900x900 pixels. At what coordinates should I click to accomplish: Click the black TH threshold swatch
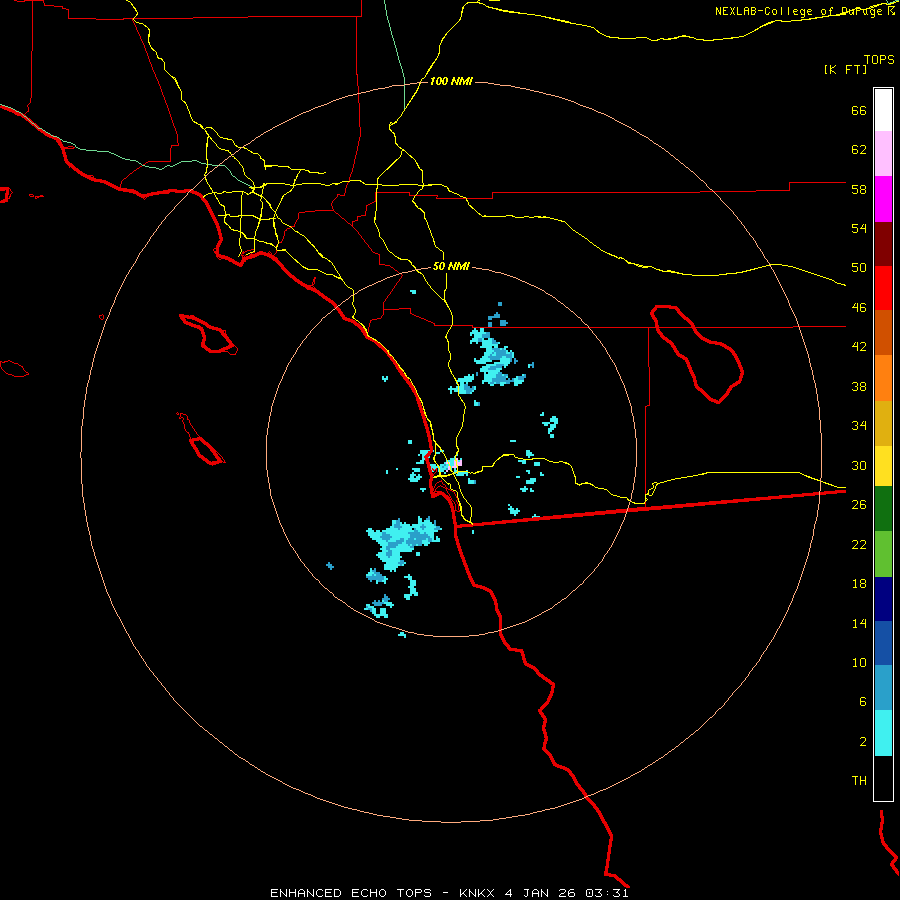pyautogui.click(x=883, y=778)
